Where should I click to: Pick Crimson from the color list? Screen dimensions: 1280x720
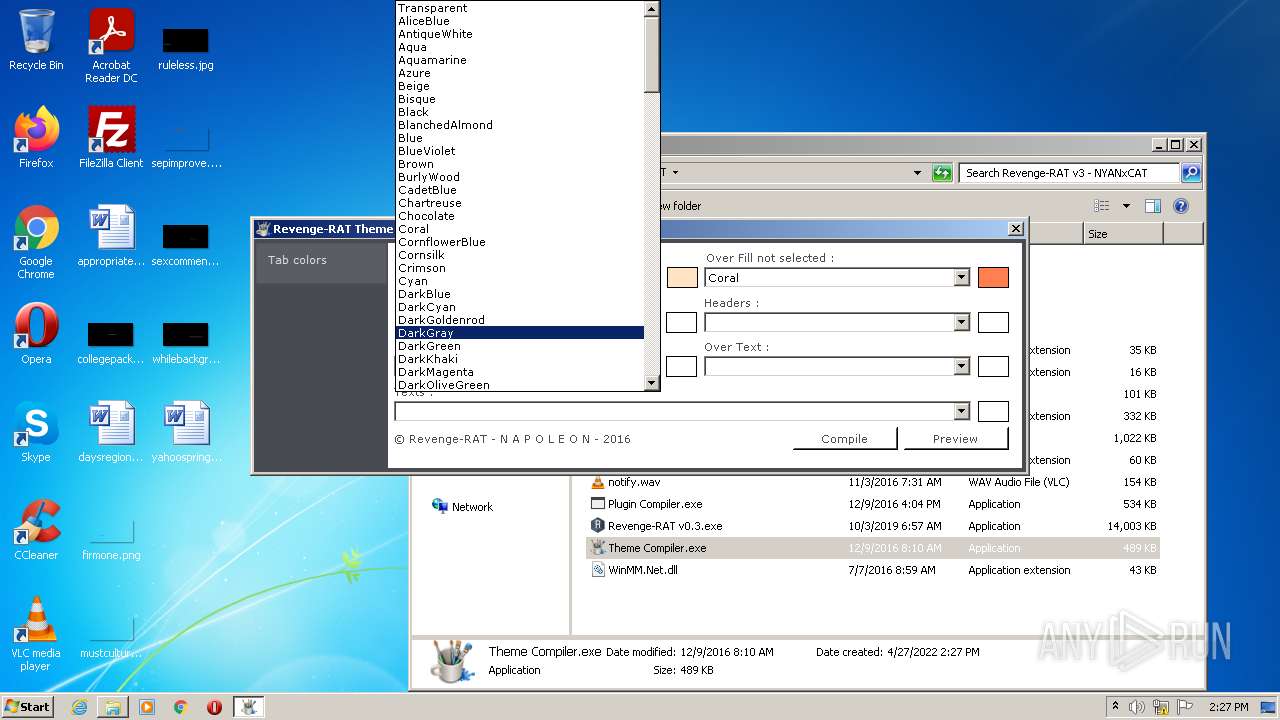(x=520, y=268)
